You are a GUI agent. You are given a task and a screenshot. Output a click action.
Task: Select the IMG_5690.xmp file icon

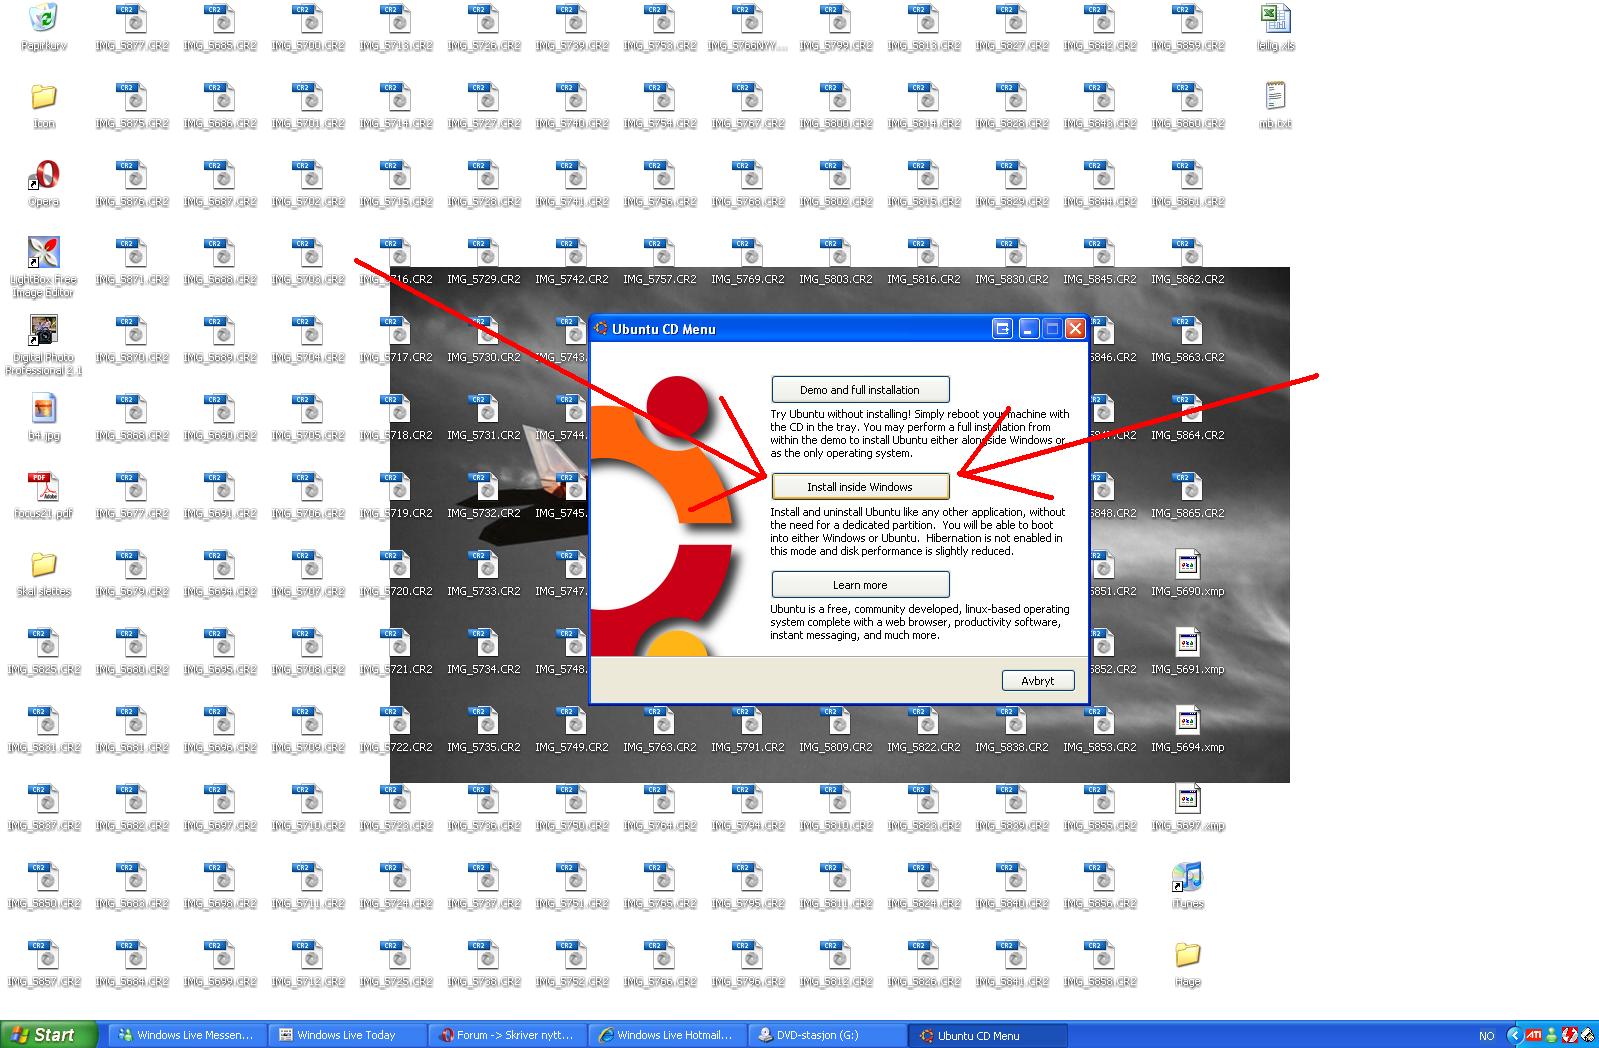tap(1187, 565)
